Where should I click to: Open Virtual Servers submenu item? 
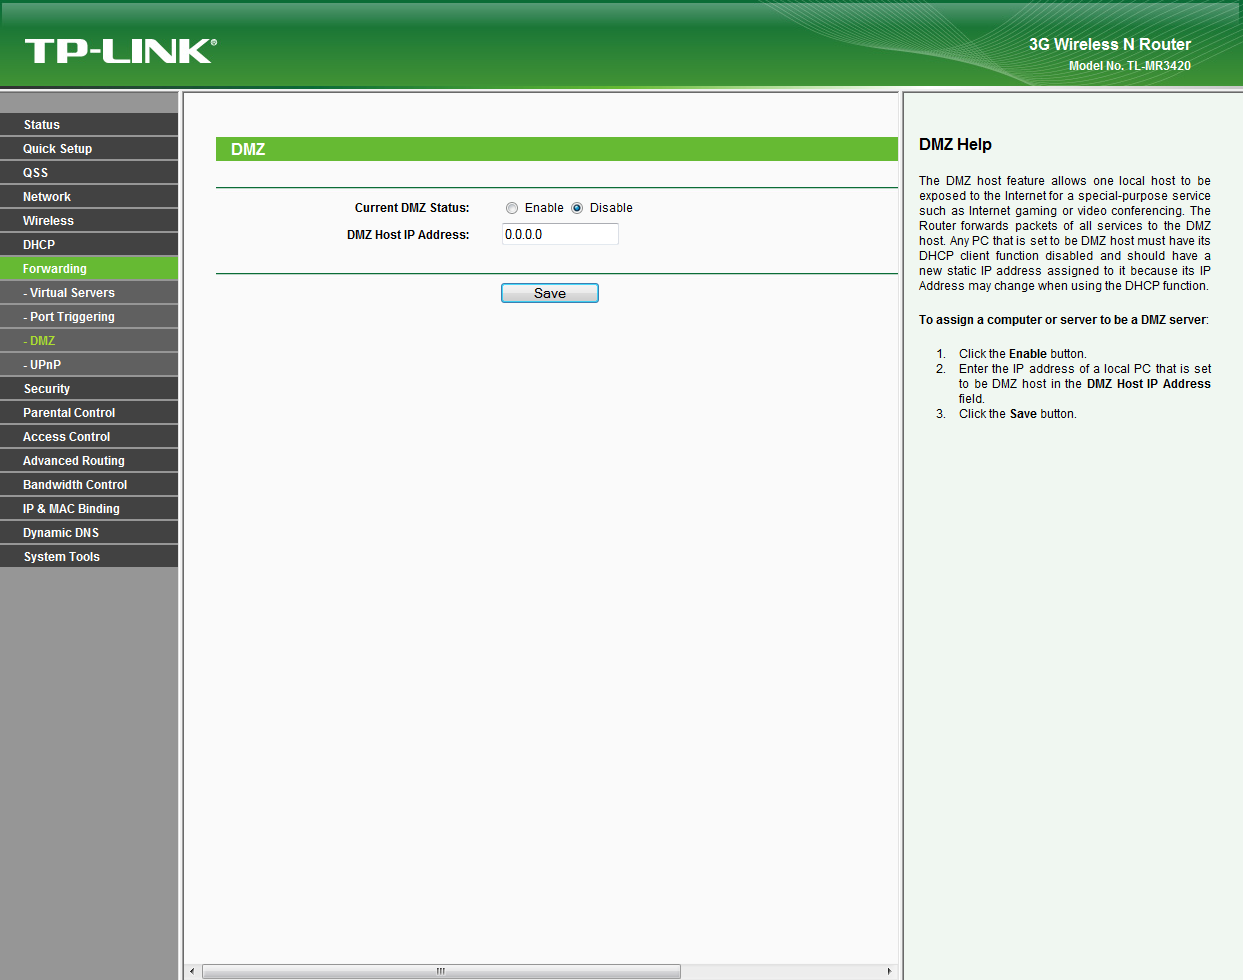point(72,293)
